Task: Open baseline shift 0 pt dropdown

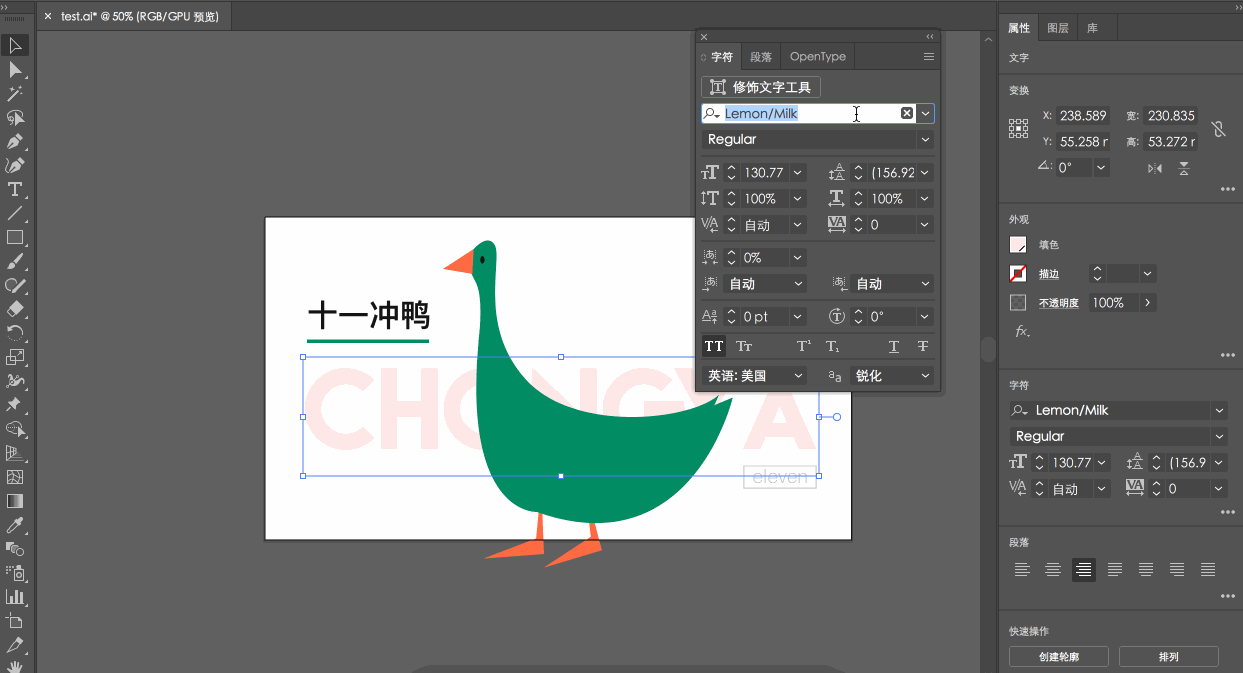Action: 798,316
